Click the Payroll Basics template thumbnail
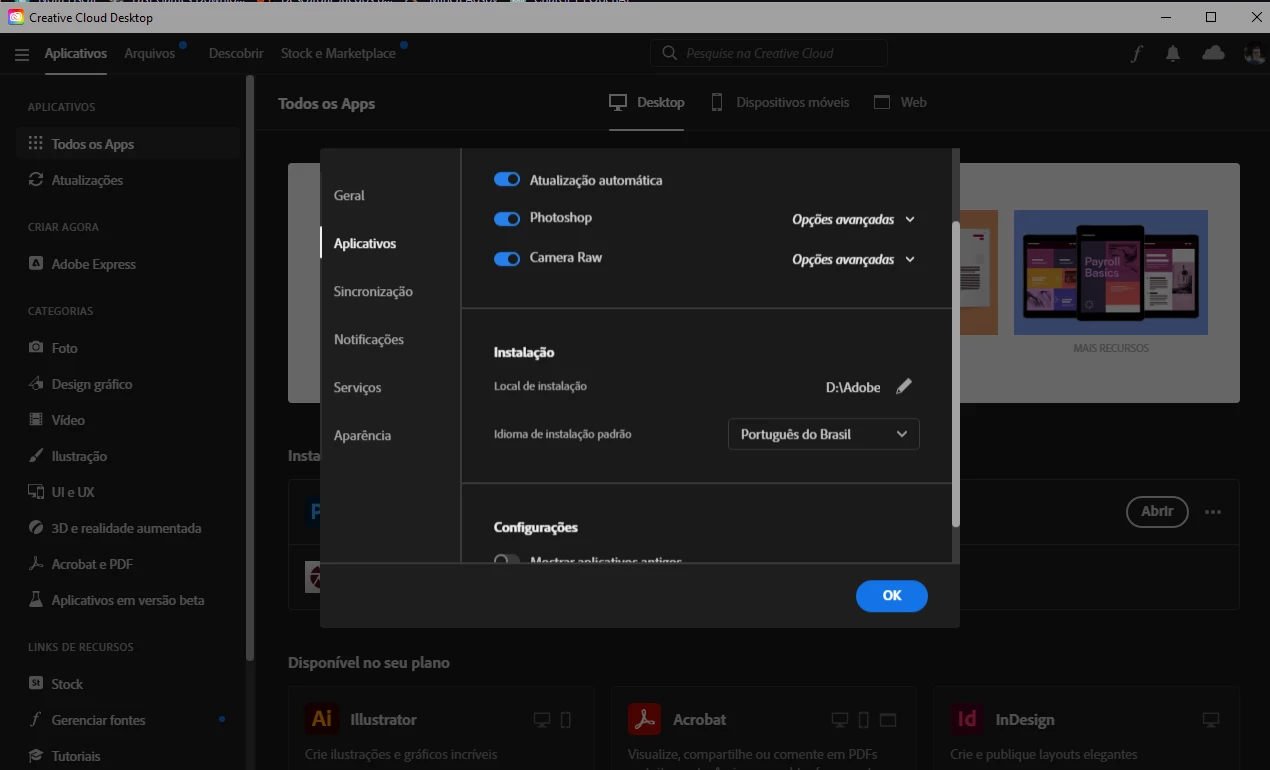This screenshot has width=1270, height=770. (1111, 272)
